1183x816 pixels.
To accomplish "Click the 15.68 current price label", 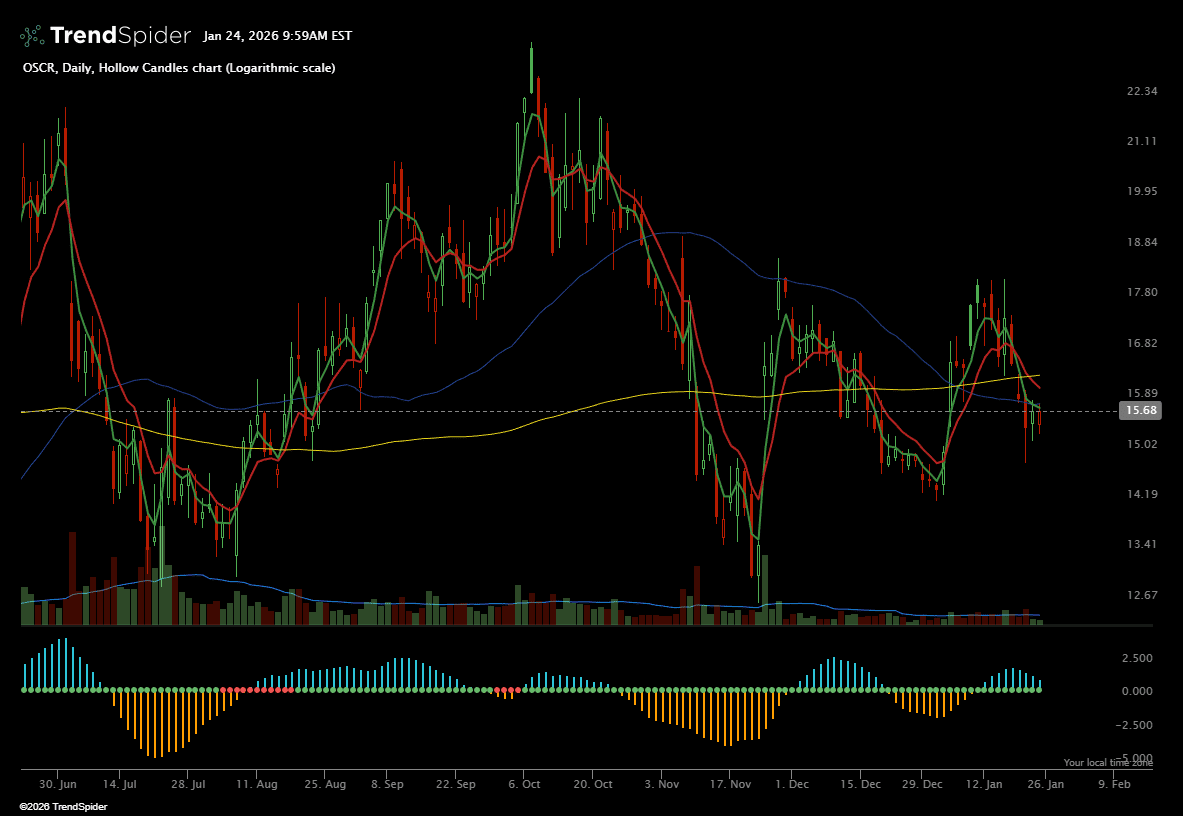I will click(x=1141, y=411).
